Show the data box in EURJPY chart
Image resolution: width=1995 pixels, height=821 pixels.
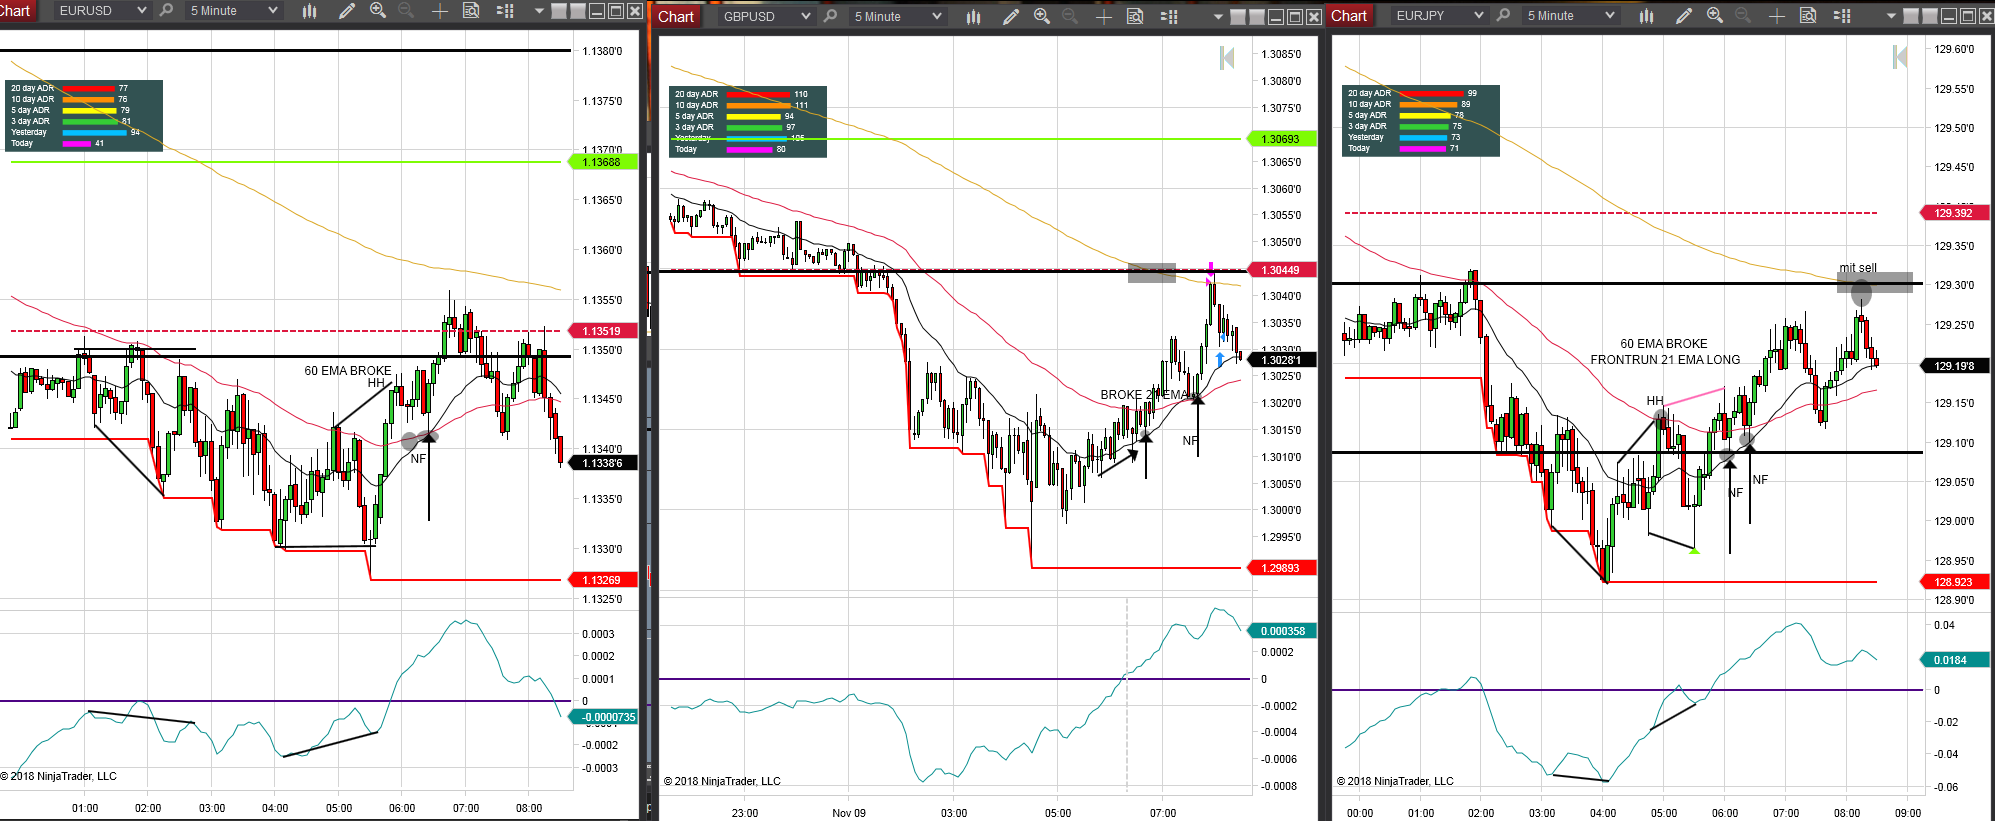click(x=1808, y=15)
